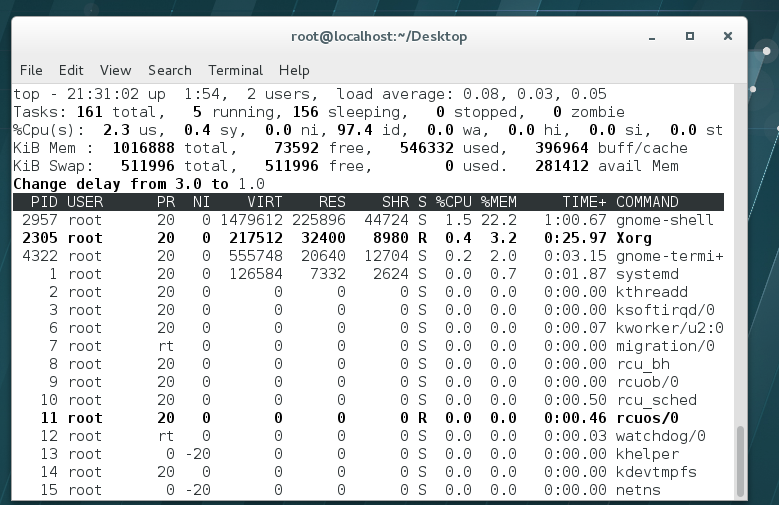Click the 1479612 VIRT value
Viewport: 779px width, 505px height.
[x=251, y=220]
